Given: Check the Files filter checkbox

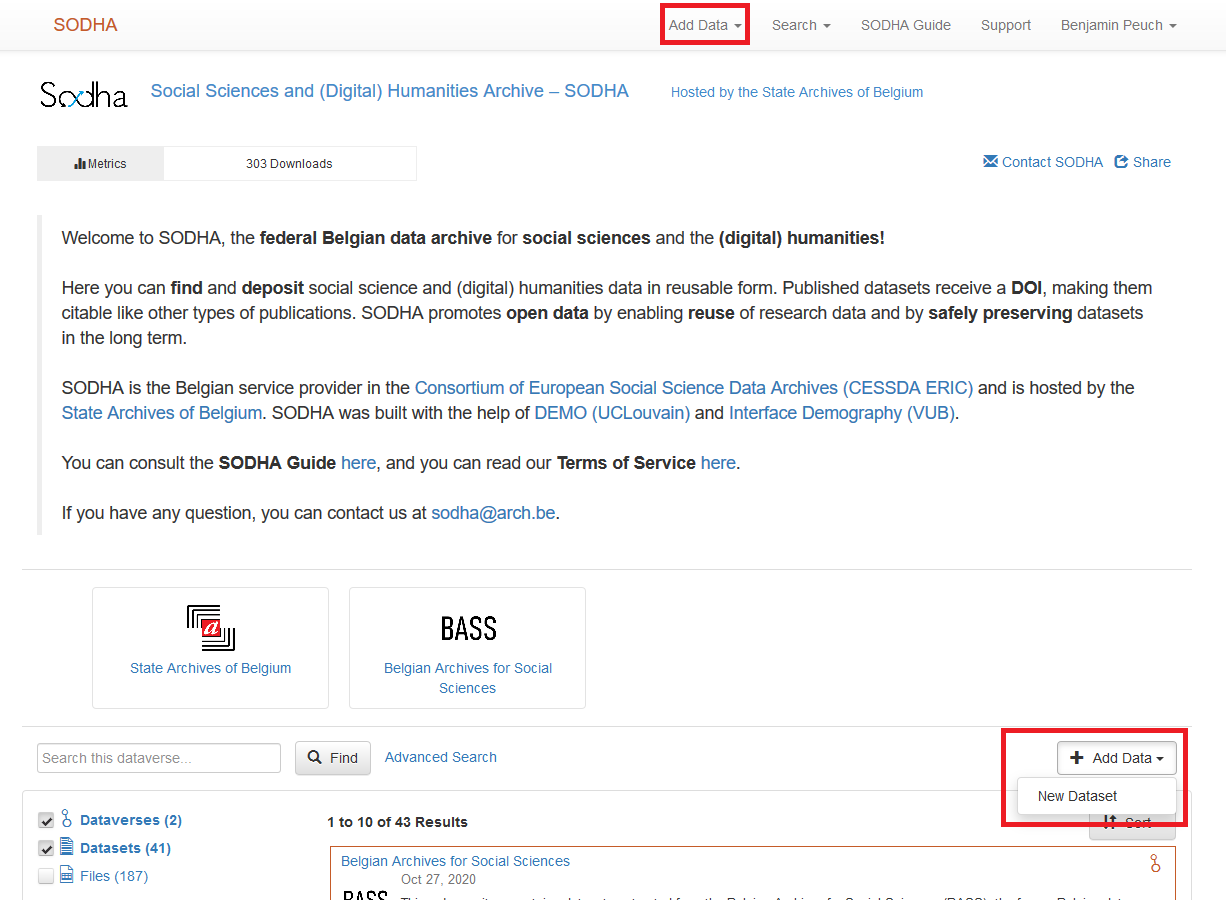Looking at the screenshot, I should (x=46, y=876).
